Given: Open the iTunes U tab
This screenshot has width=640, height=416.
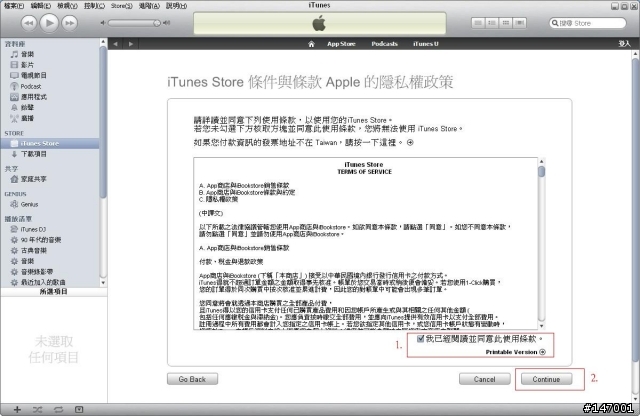Looking at the screenshot, I should pyautogui.click(x=426, y=44).
